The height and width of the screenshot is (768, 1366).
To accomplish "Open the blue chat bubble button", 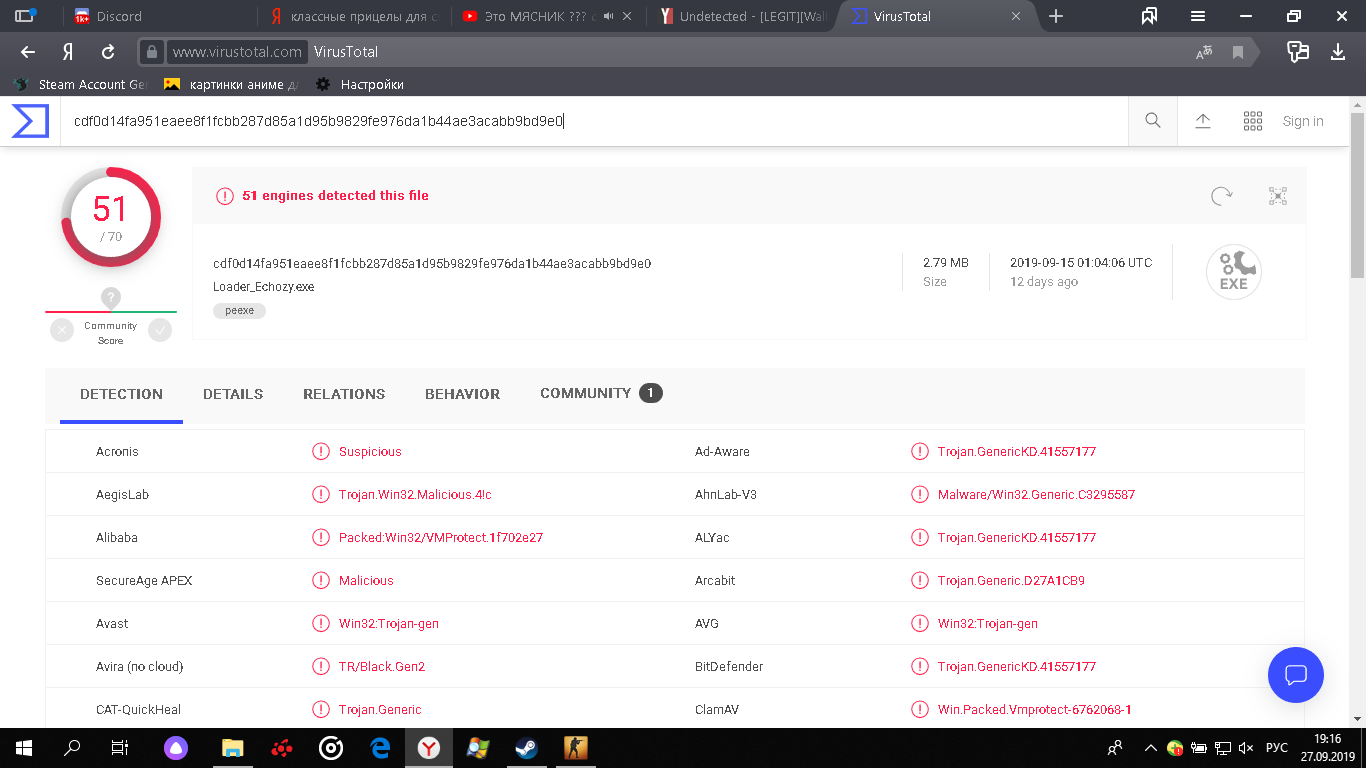I will 1296,675.
